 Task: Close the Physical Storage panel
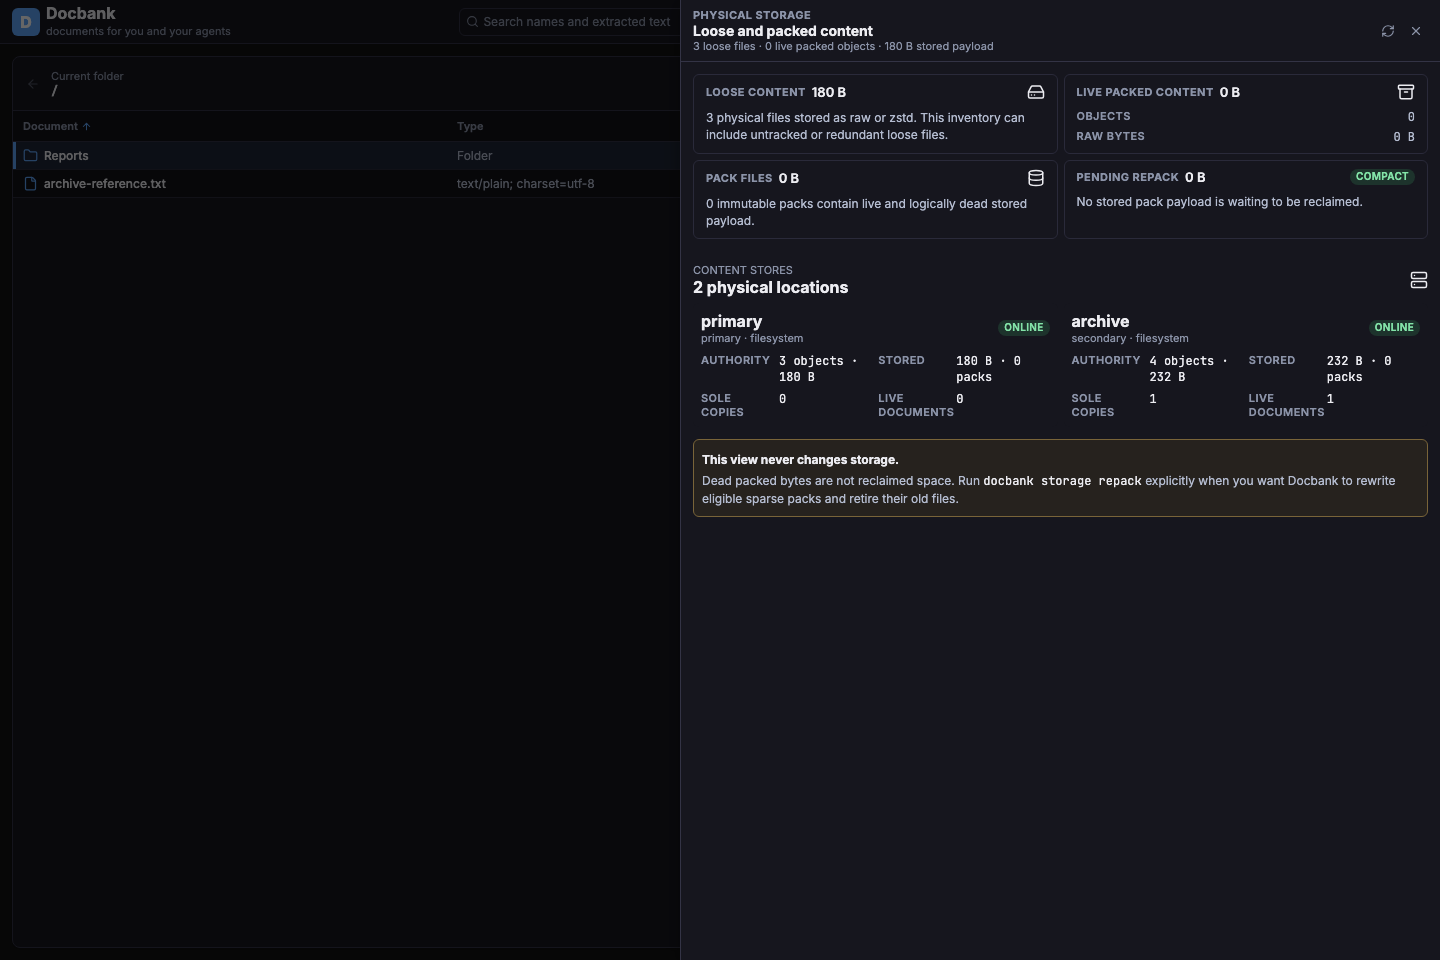1416,31
